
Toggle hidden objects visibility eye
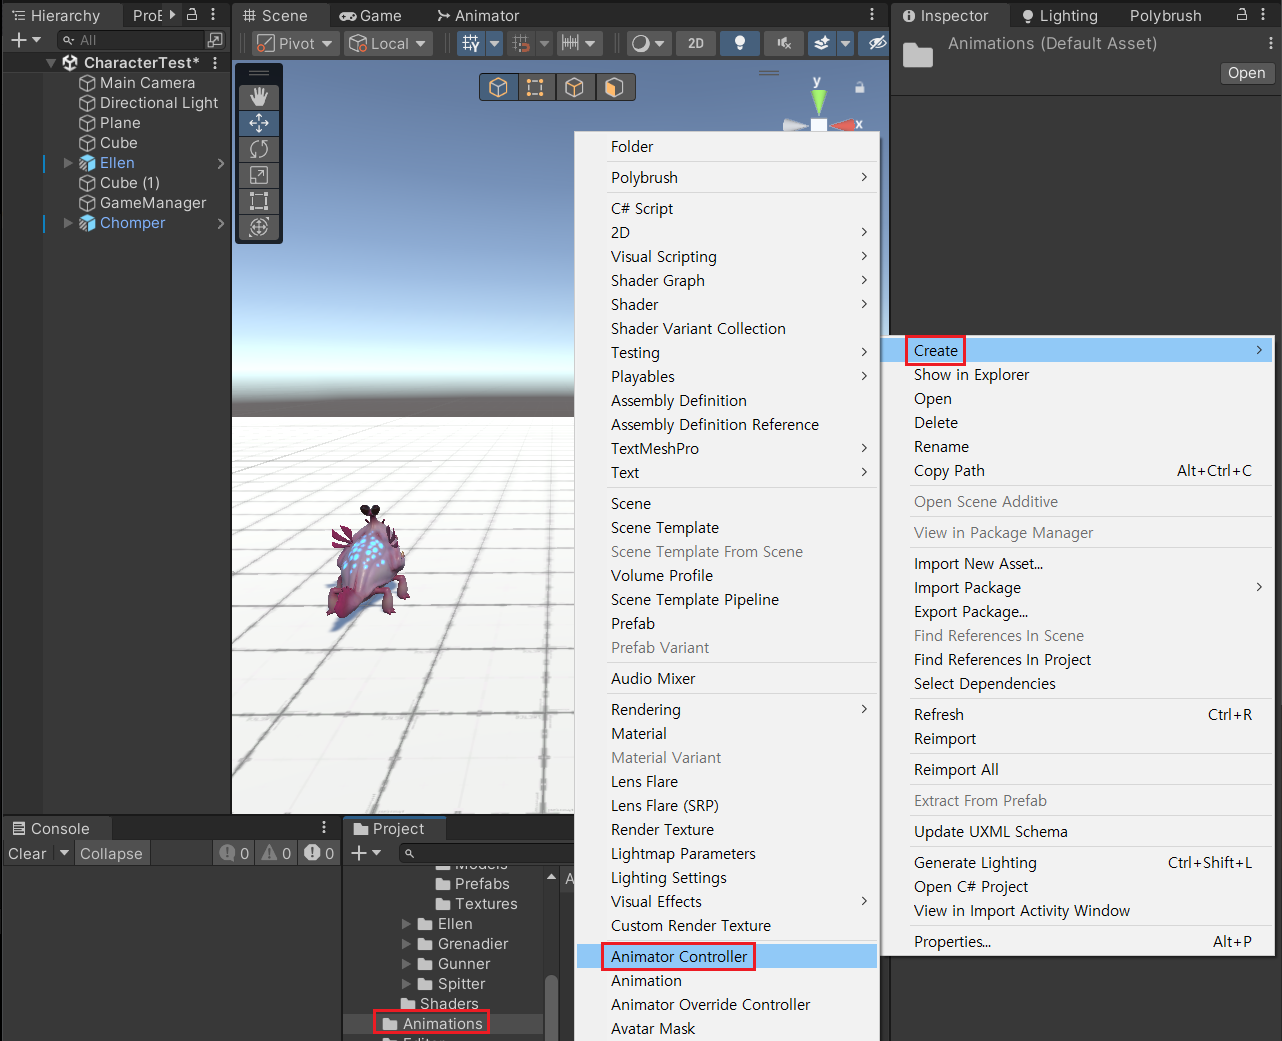877,43
